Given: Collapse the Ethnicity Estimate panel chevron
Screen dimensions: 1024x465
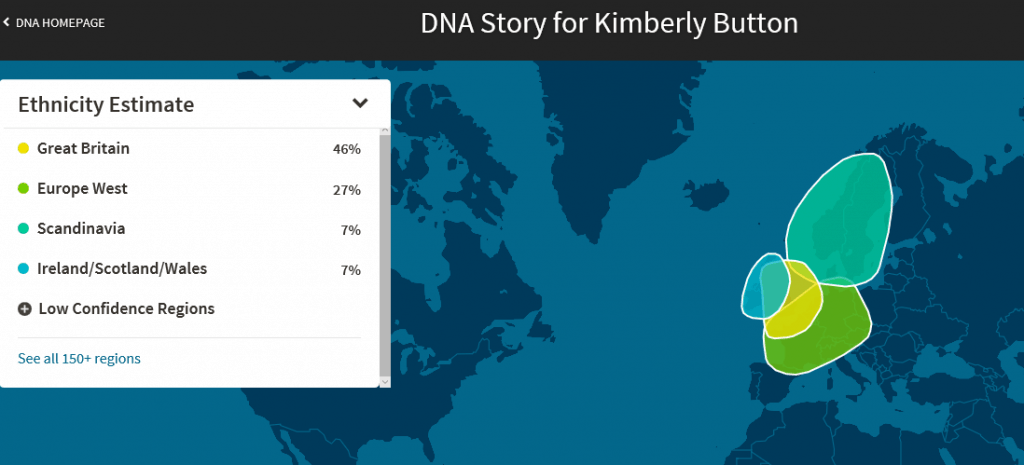Looking at the screenshot, I should click(x=360, y=103).
